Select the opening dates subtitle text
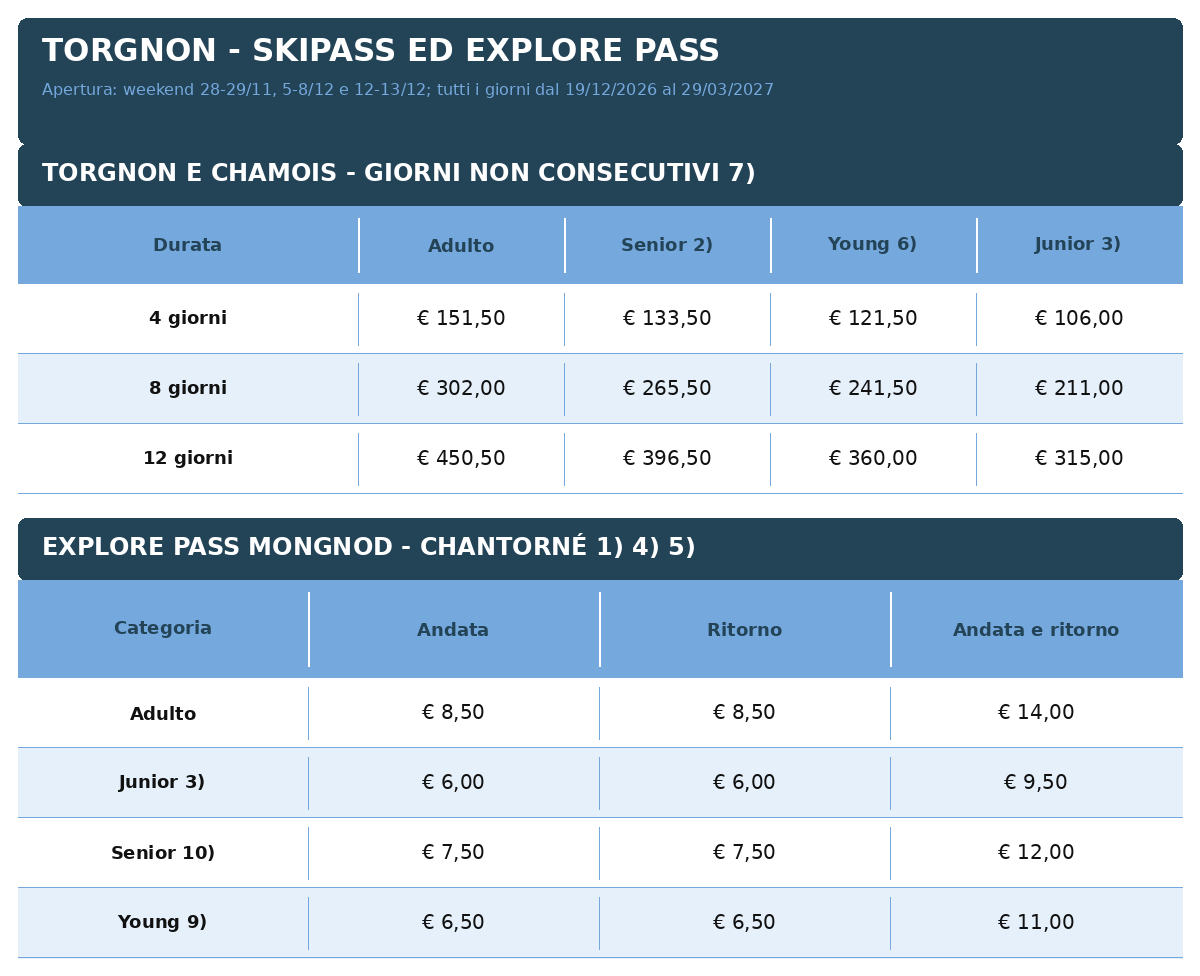This screenshot has height=976, width=1200. pos(408,90)
